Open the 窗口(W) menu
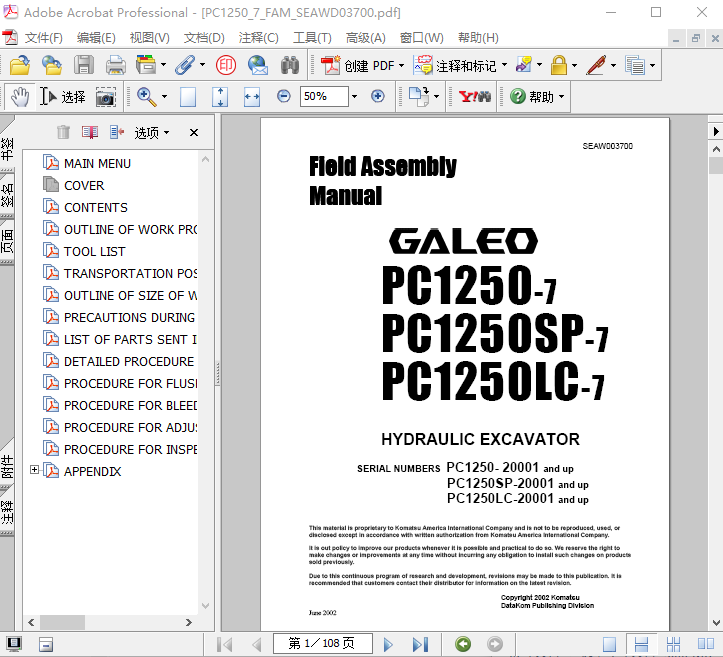Image resolution: width=723 pixels, height=657 pixels. click(x=421, y=38)
